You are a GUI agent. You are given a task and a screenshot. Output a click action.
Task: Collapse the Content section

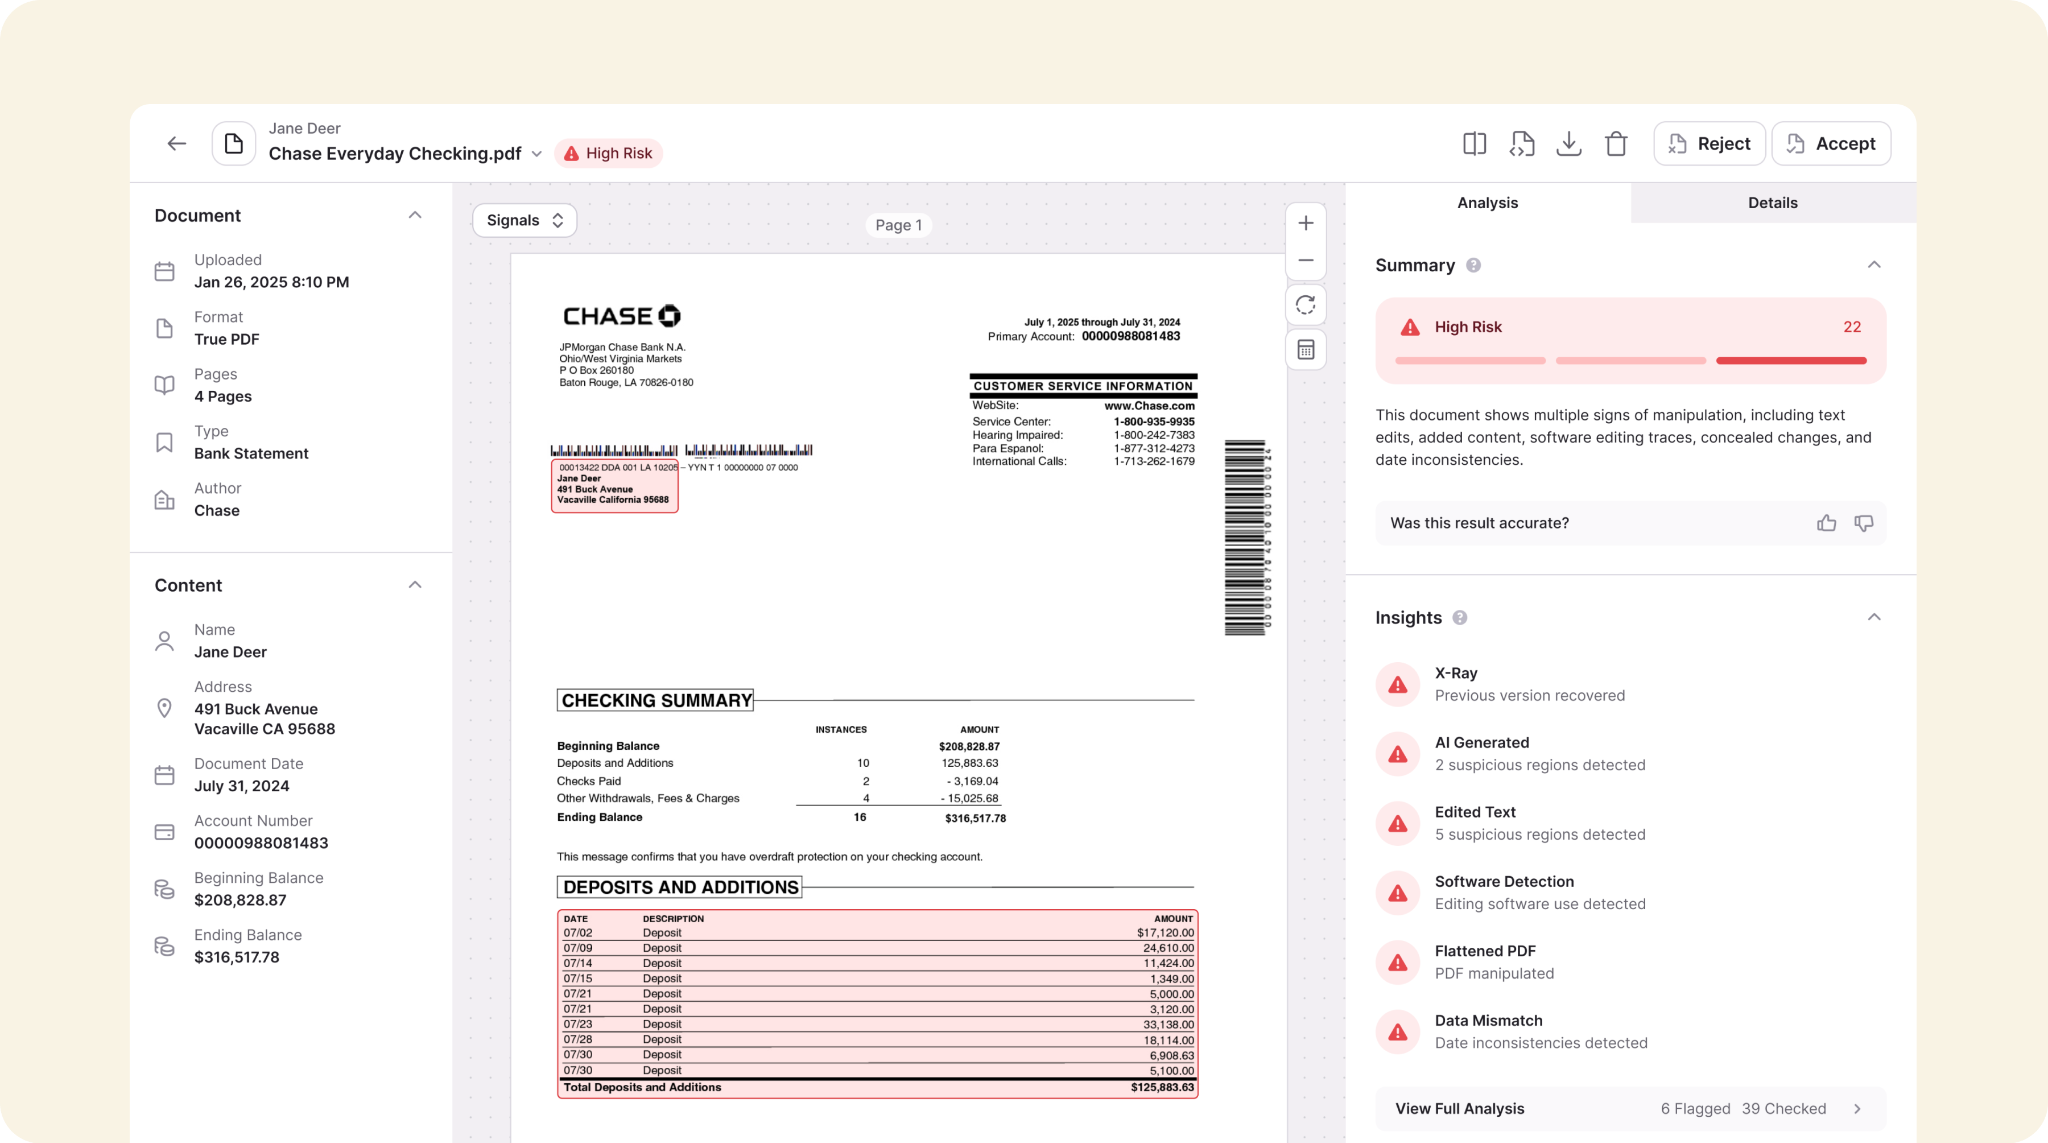[415, 585]
